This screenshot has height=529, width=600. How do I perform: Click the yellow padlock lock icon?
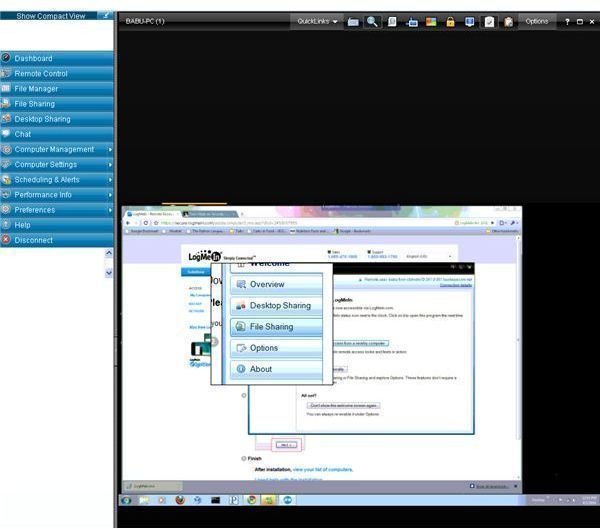coord(450,22)
